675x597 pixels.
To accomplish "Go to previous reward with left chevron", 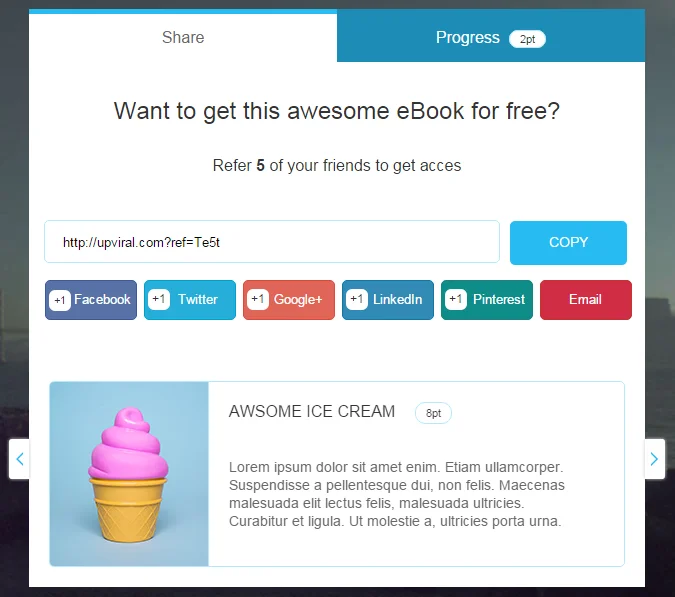I will coord(19,459).
